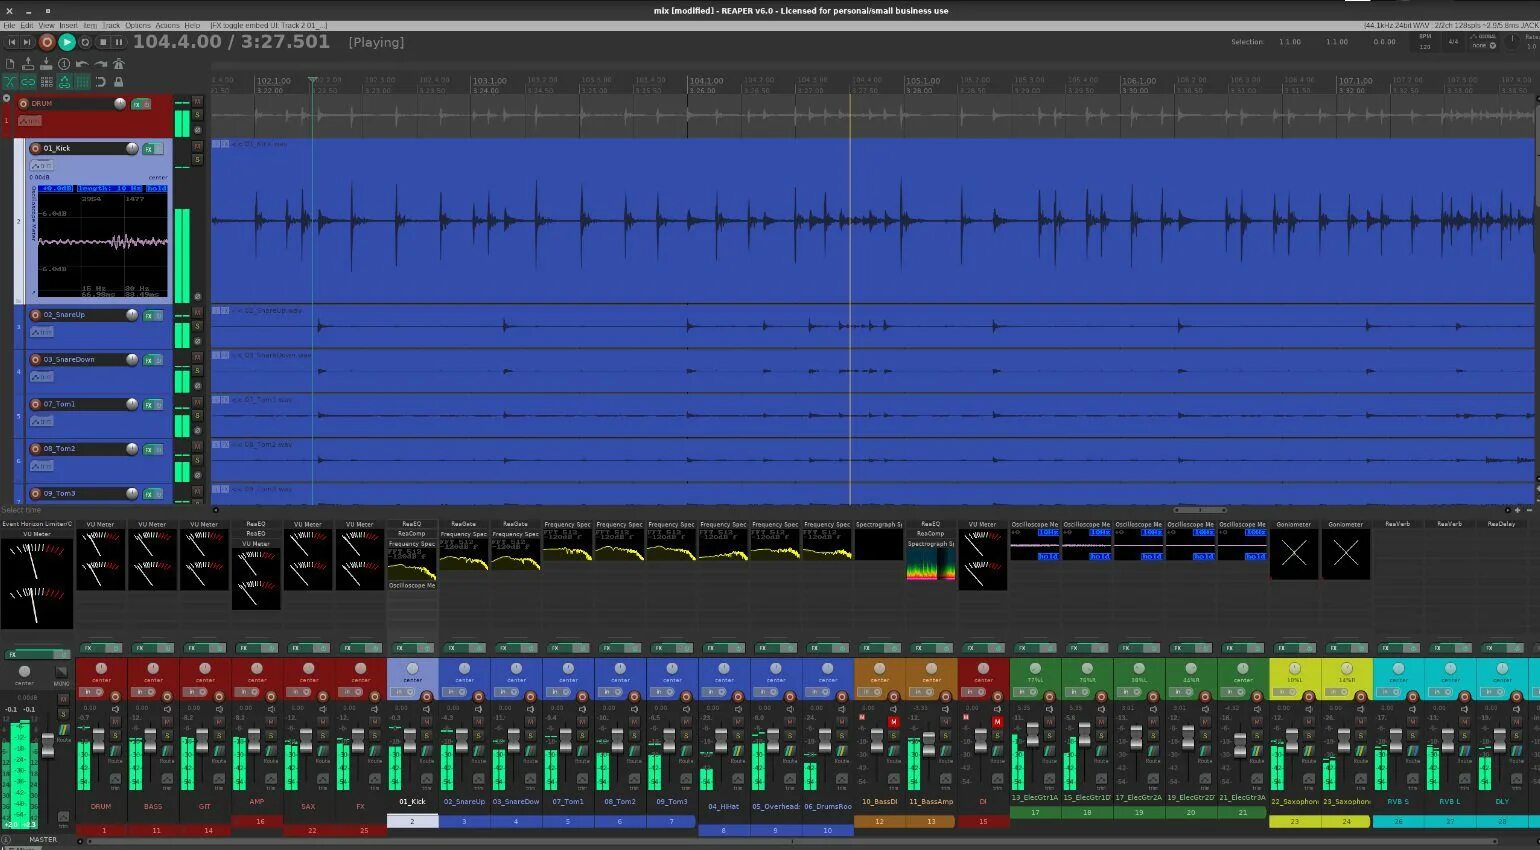This screenshot has height=850, width=1540.
Task: Open the View menu
Action: [x=47, y=25]
